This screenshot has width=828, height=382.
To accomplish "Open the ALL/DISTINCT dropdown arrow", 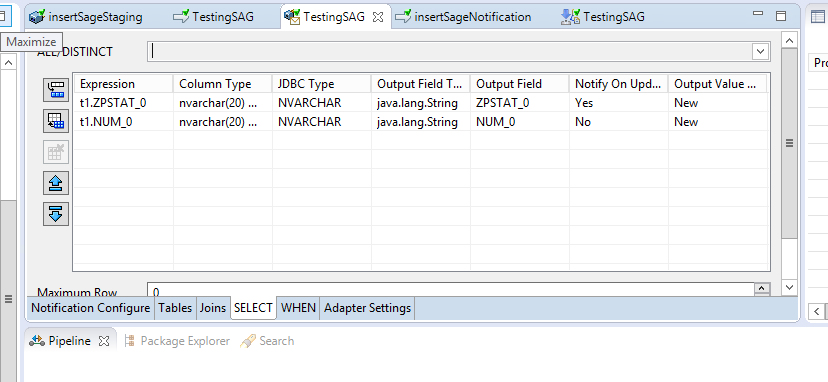I will (x=760, y=51).
